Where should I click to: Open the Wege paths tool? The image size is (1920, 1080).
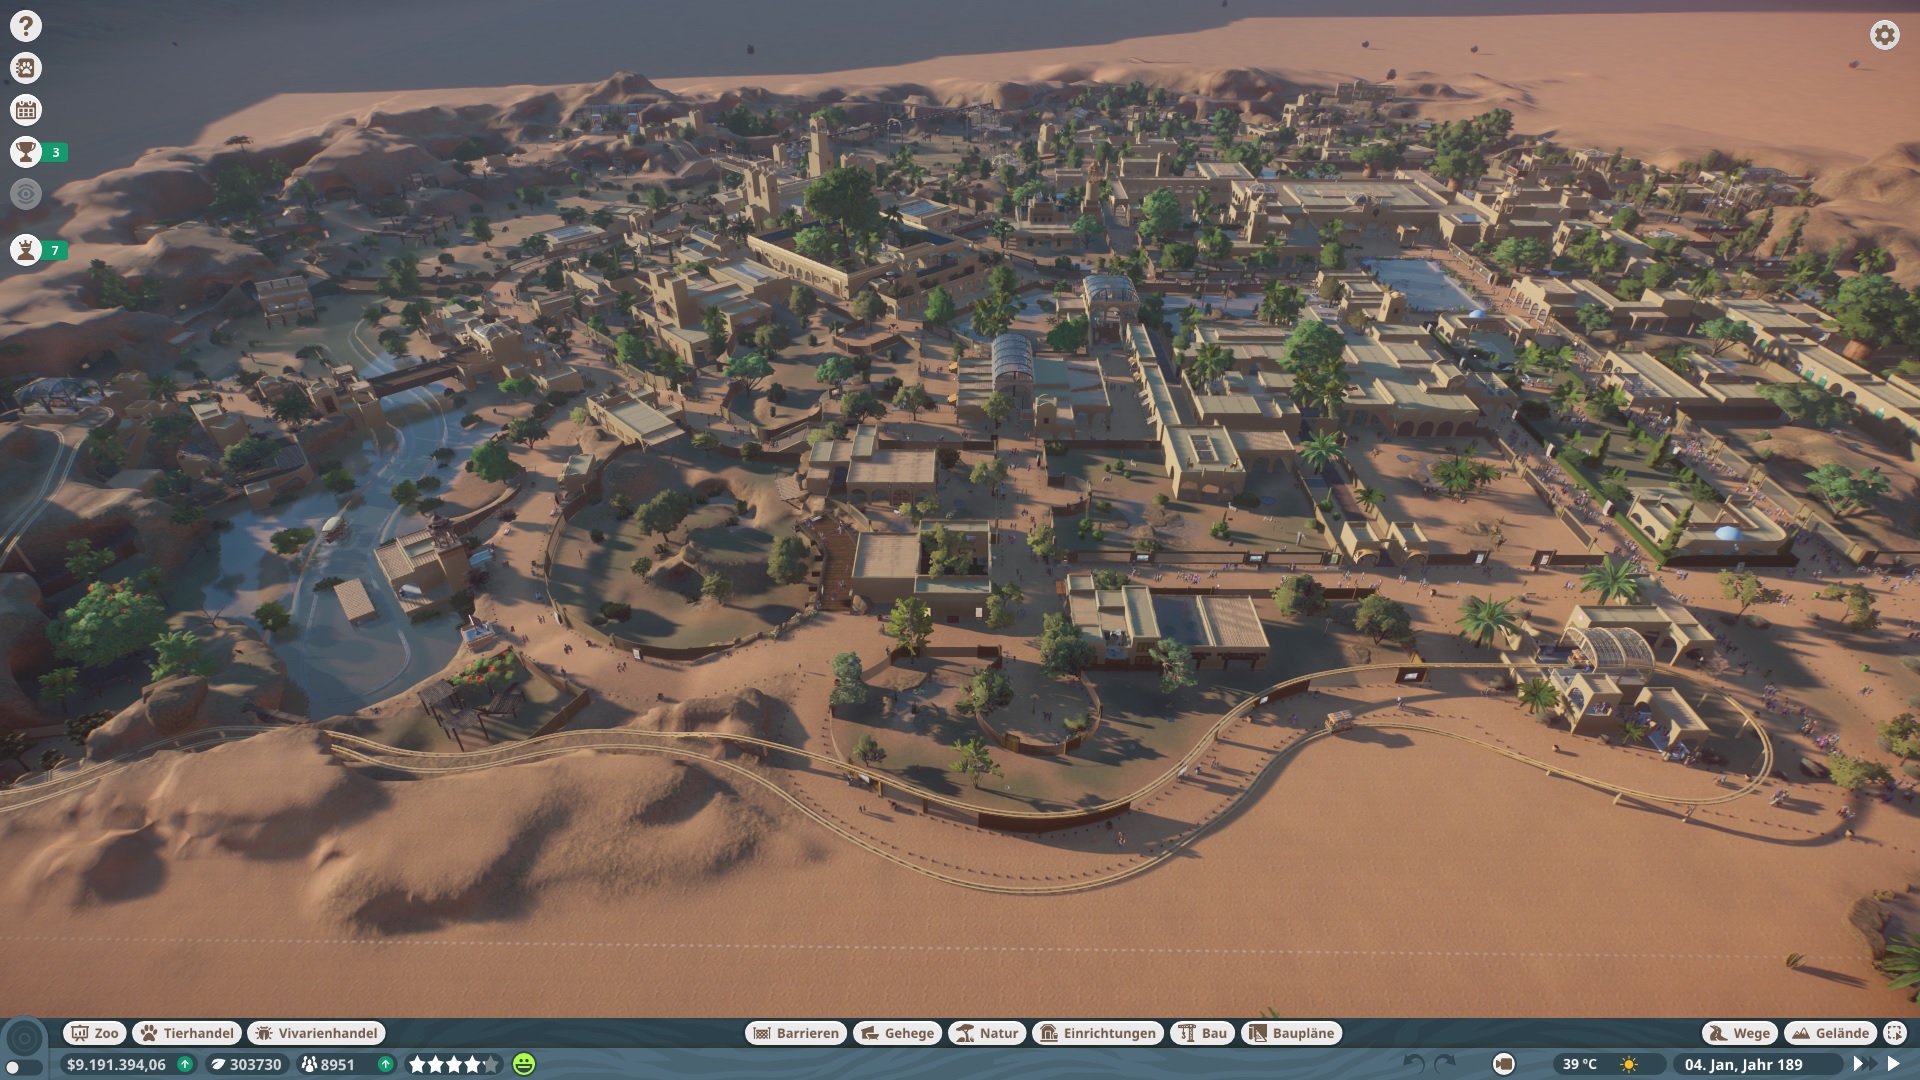coord(1740,1033)
